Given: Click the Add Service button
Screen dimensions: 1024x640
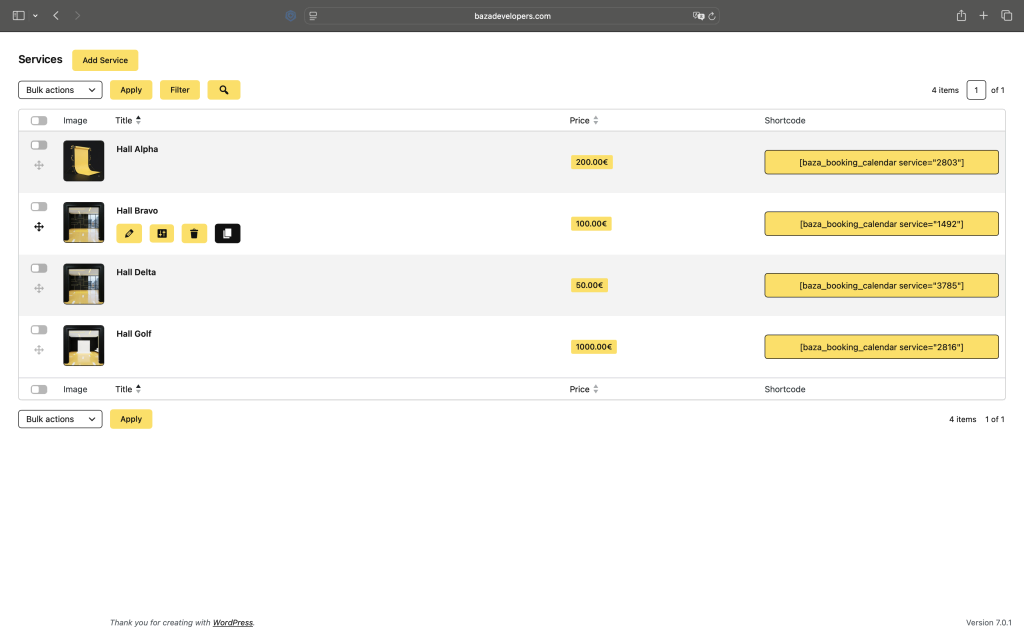Looking at the screenshot, I should (105, 60).
